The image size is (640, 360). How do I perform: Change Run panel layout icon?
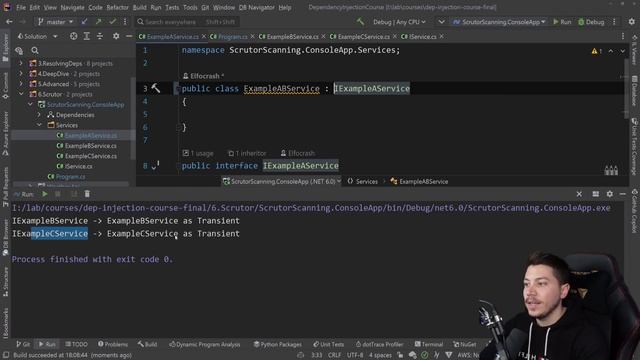(596, 194)
